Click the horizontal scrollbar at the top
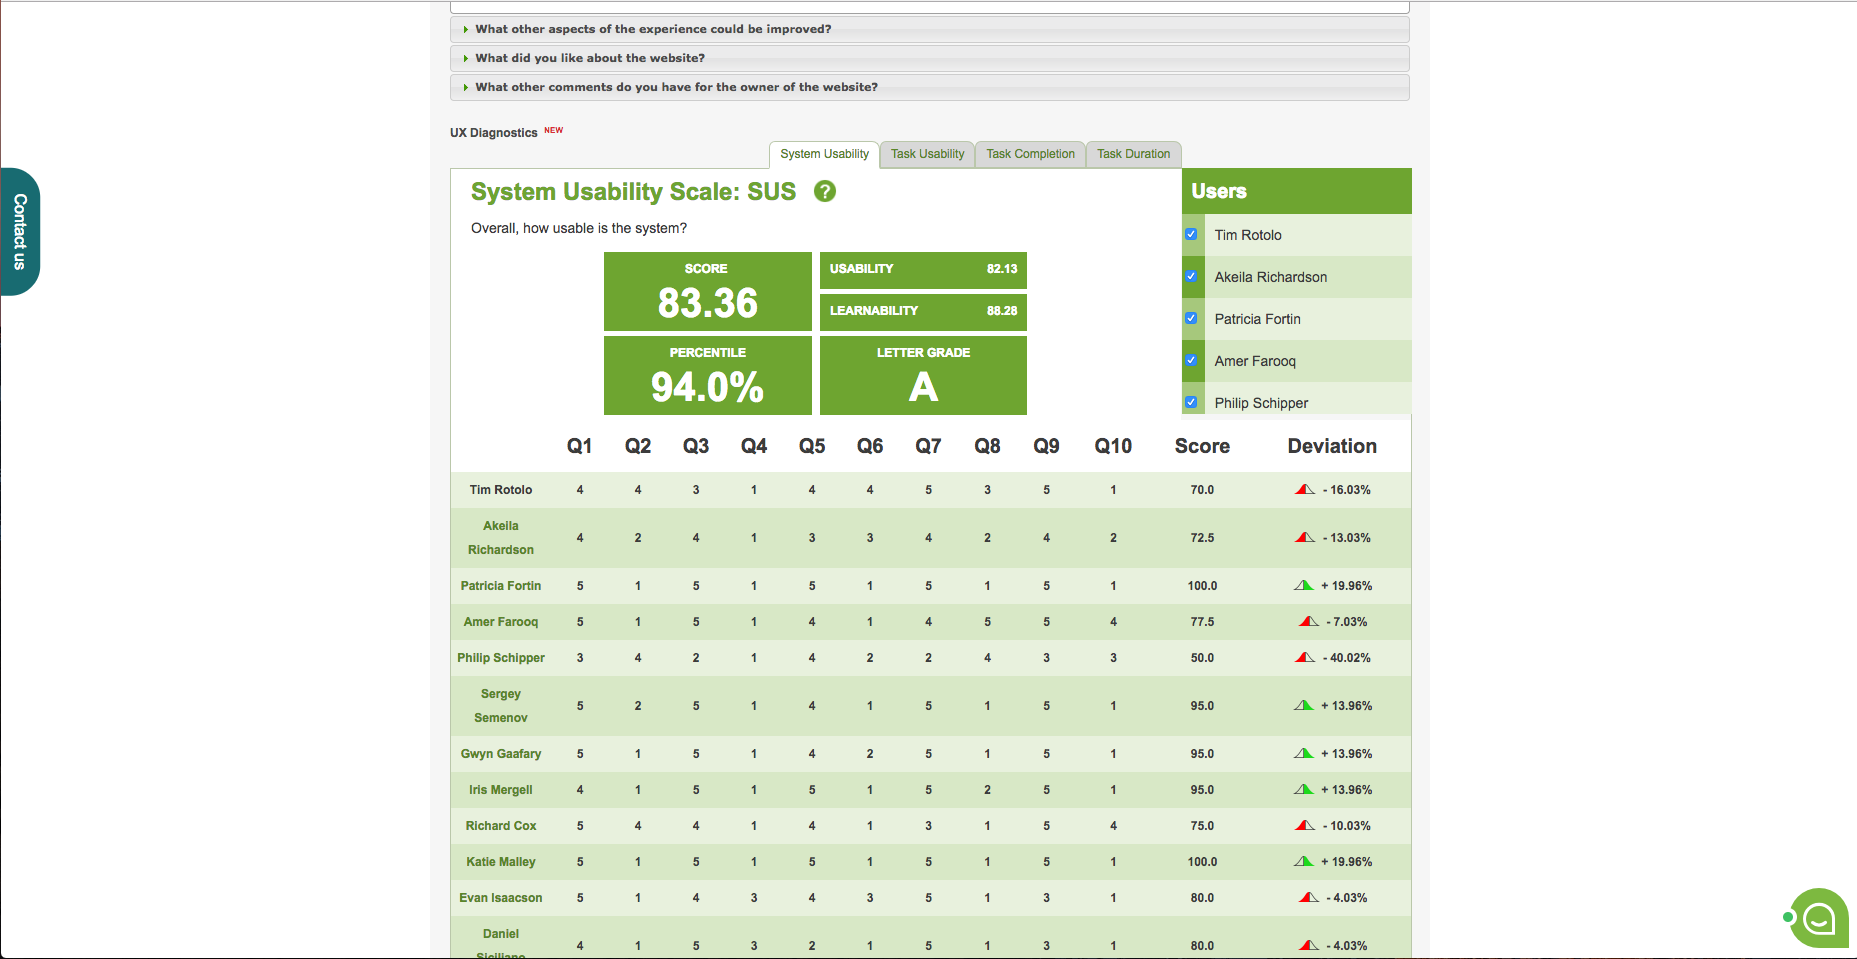1857x959 pixels. (x=928, y=6)
